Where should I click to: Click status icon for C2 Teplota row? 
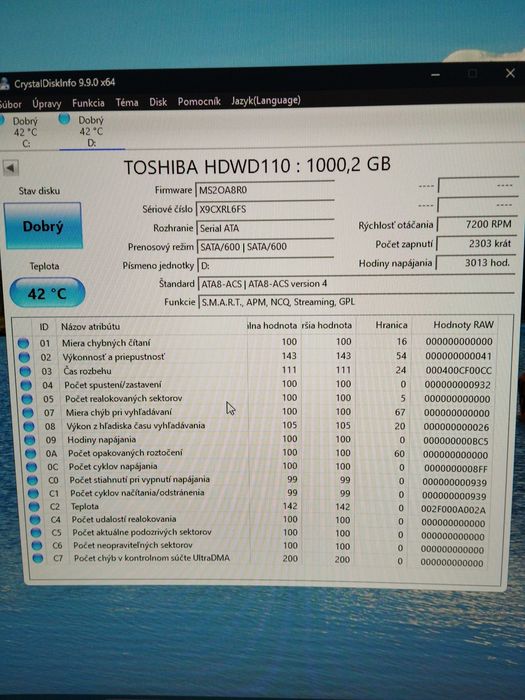[34, 507]
